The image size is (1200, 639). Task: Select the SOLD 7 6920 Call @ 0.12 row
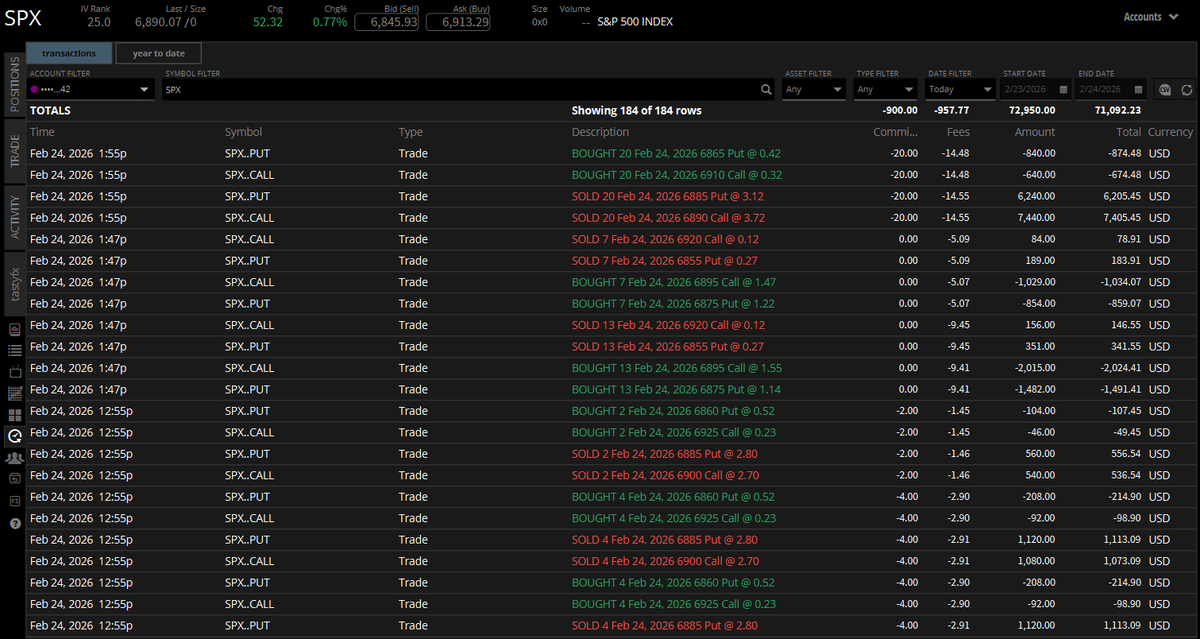click(612, 239)
